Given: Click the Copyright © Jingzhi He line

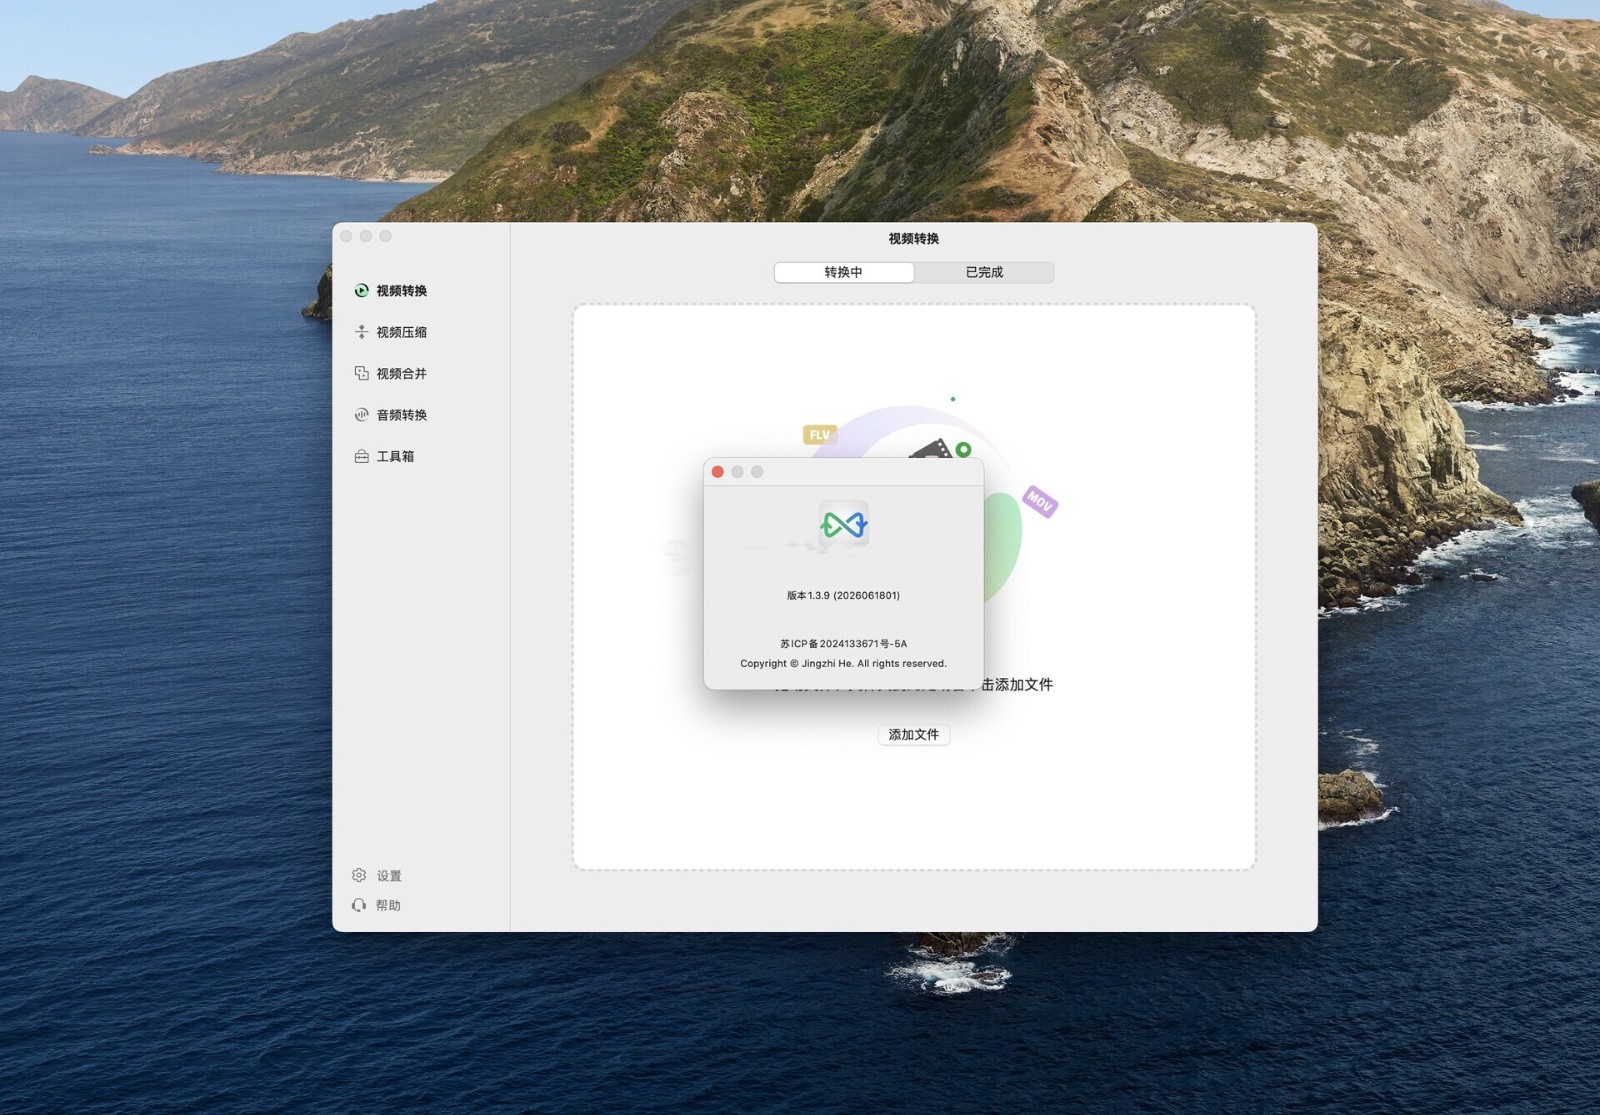Looking at the screenshot, I should 843,663.
